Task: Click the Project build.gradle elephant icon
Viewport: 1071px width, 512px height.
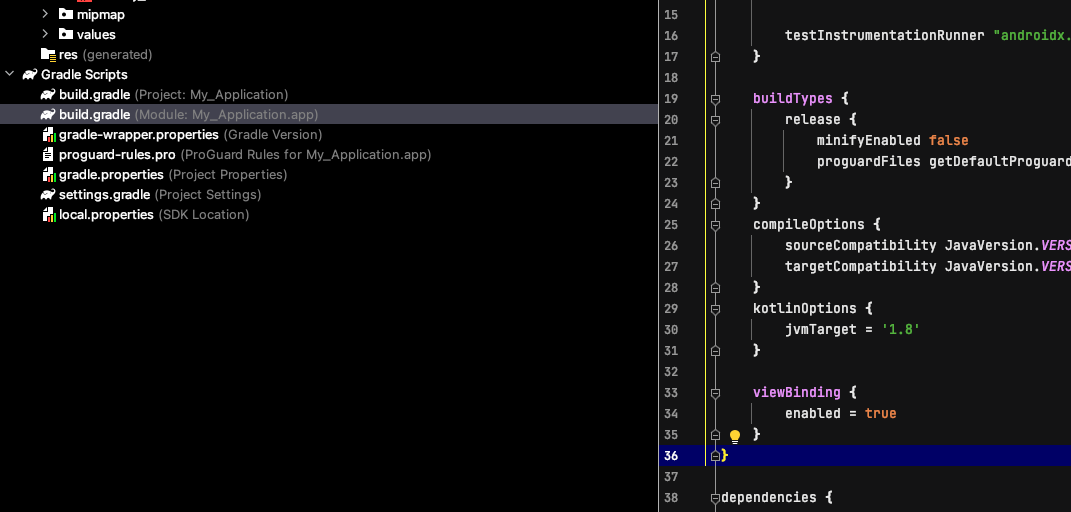Action: coord(48,94)
